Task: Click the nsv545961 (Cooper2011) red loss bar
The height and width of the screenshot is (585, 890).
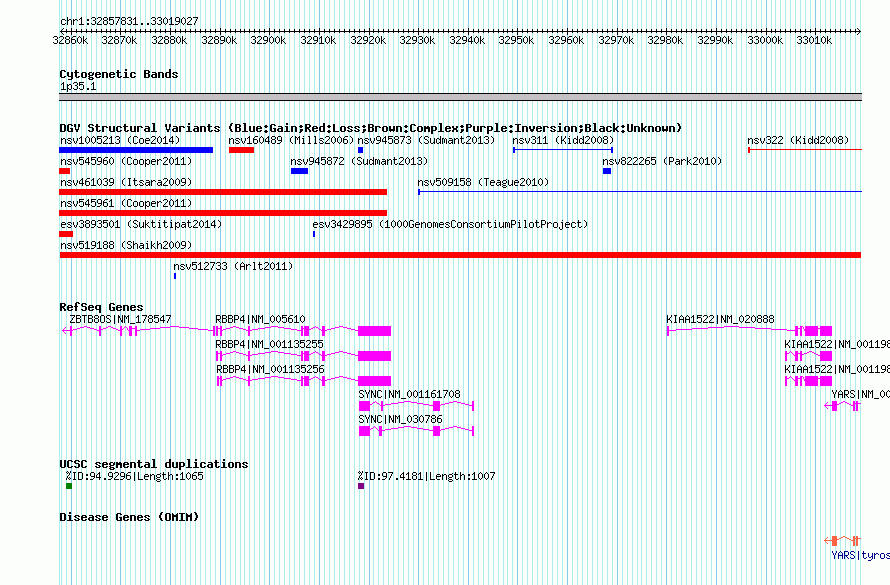Action: pyautogui.click(x=223, y=213)
